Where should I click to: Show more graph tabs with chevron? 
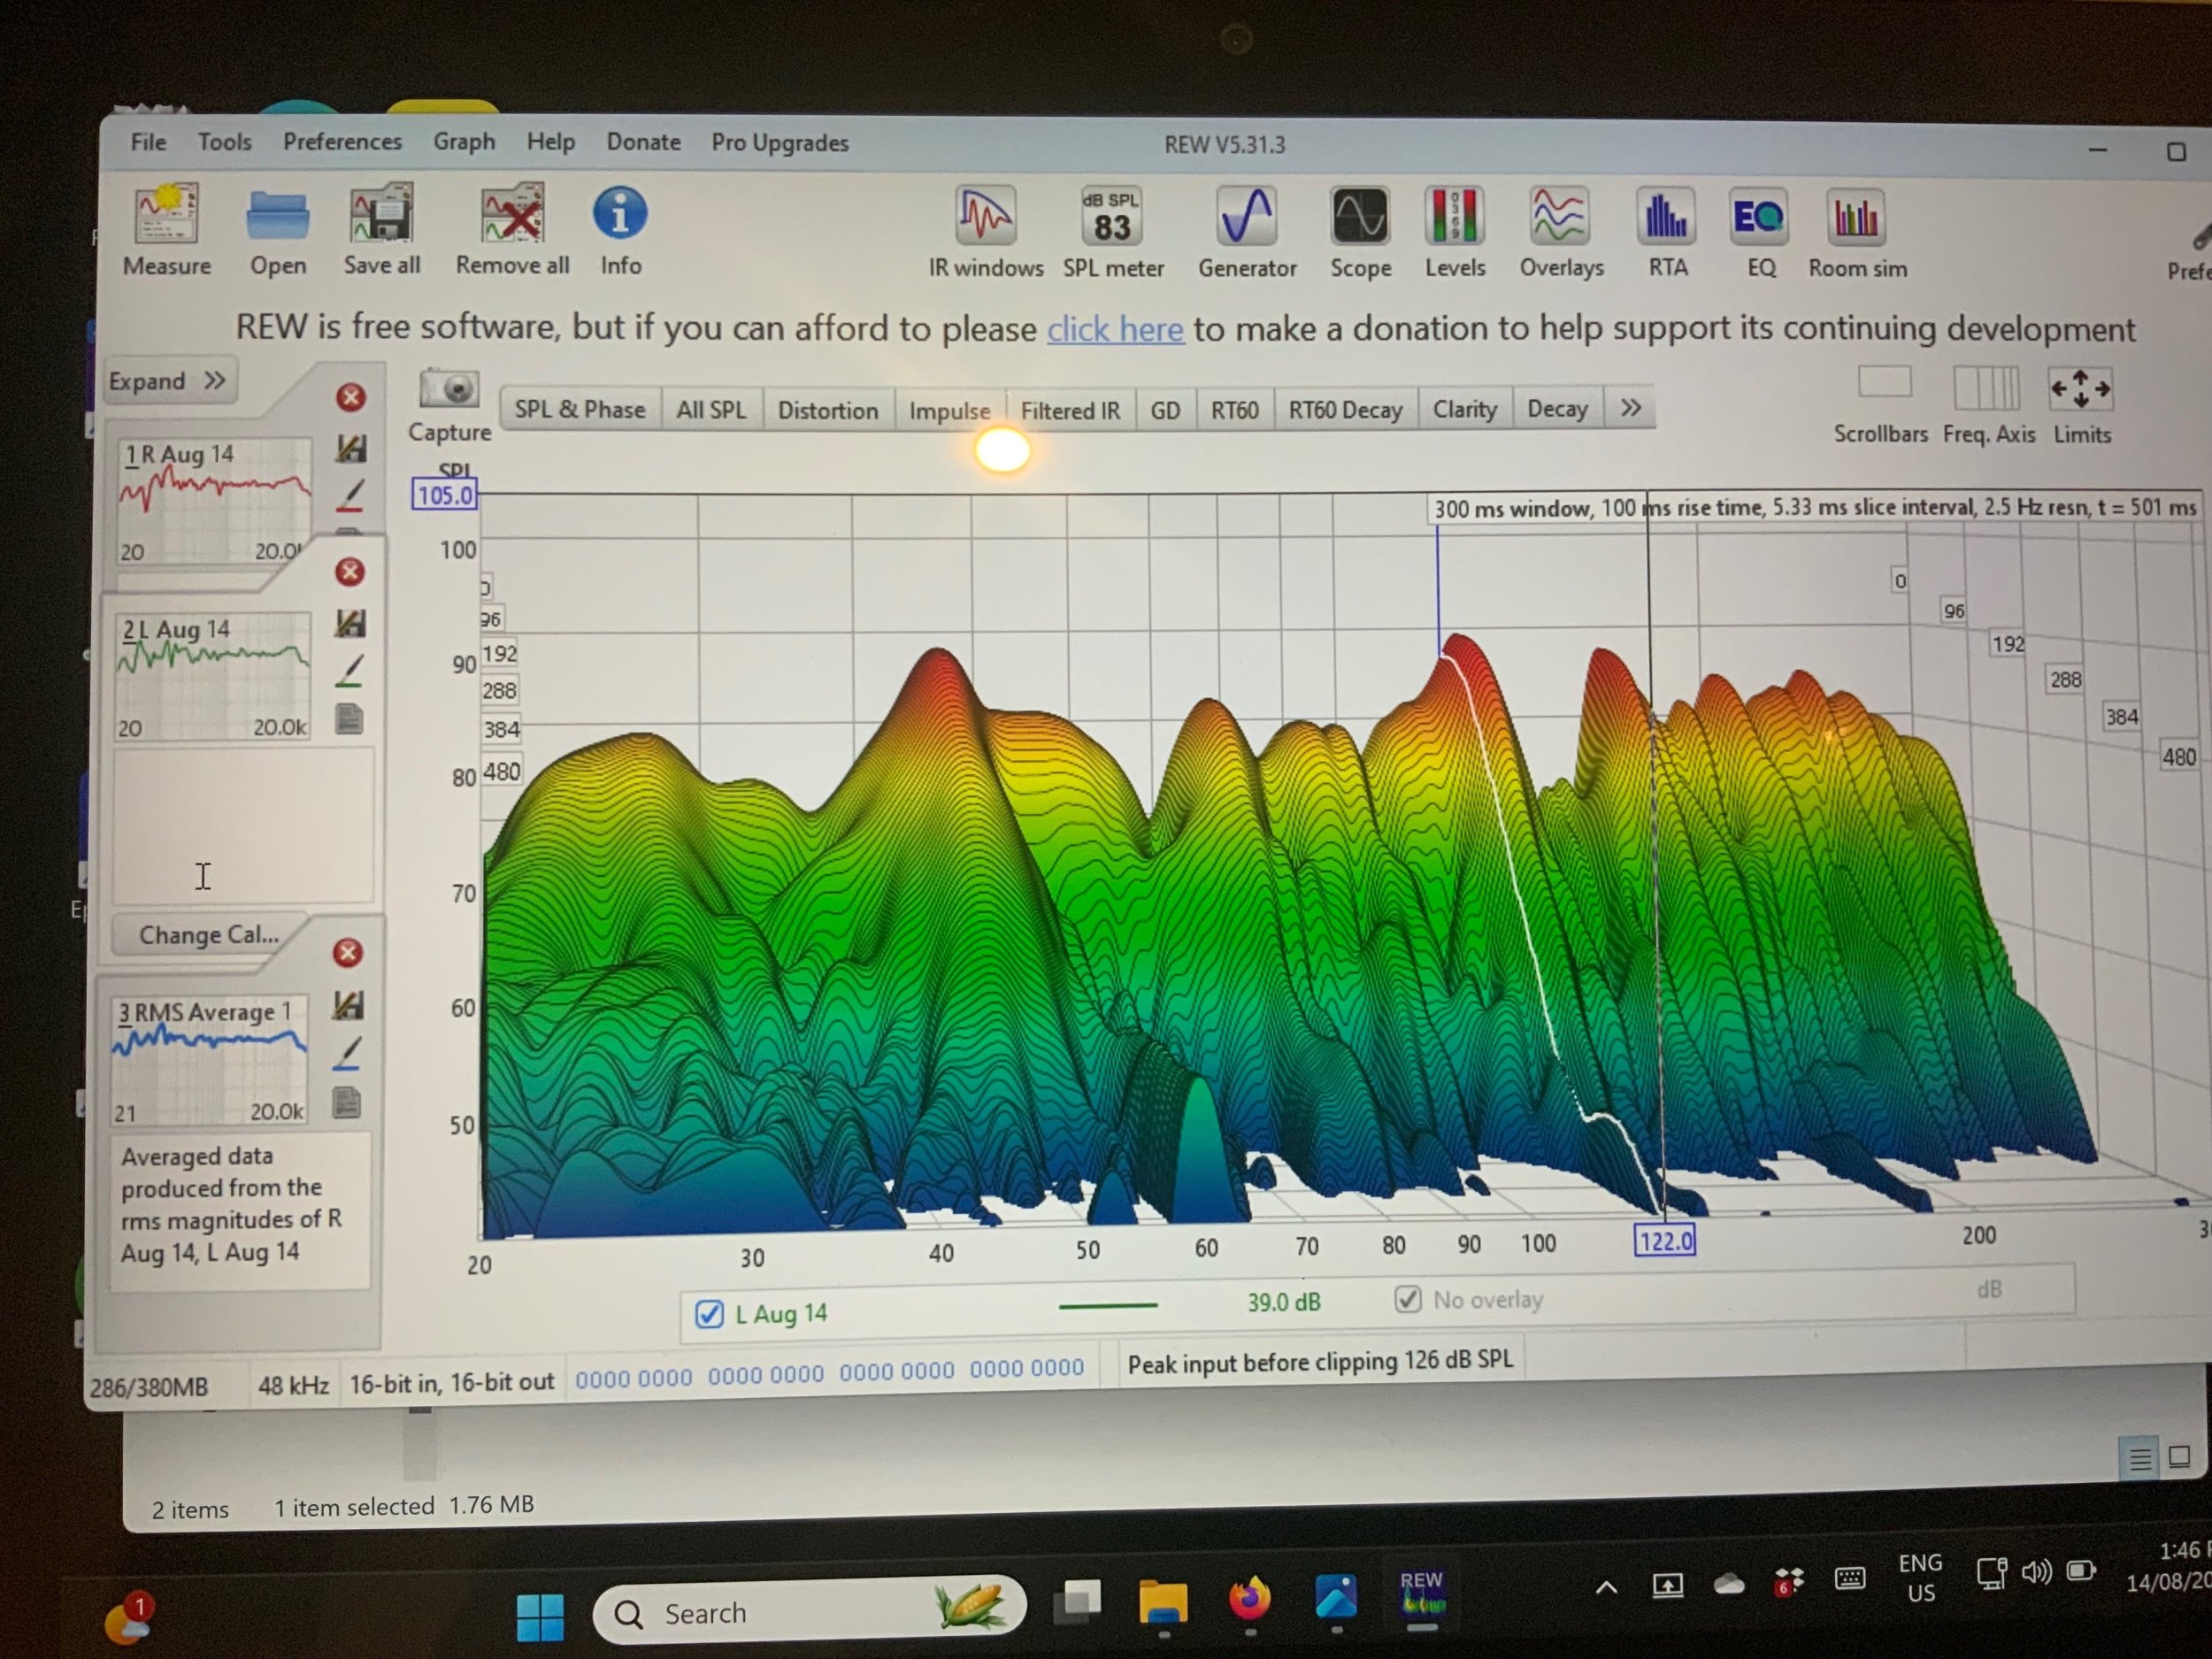[1630, 408]
